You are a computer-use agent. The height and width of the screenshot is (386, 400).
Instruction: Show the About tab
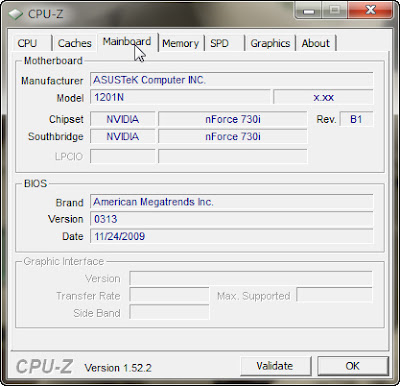(316, 43)
